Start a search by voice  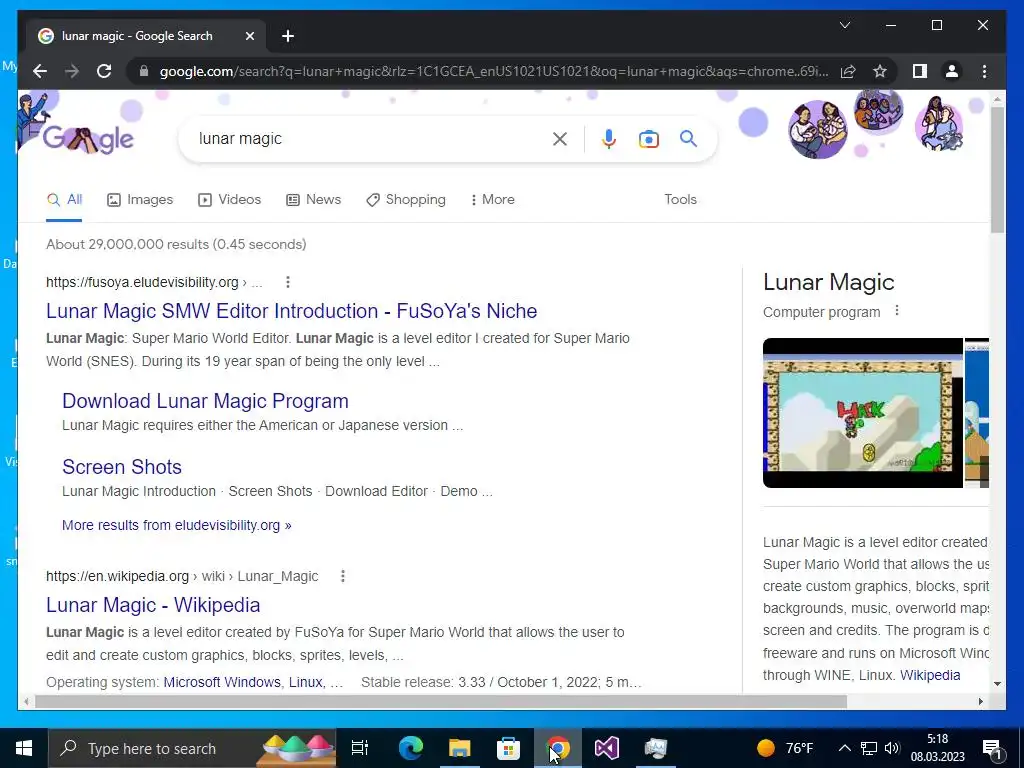[609, 138]
